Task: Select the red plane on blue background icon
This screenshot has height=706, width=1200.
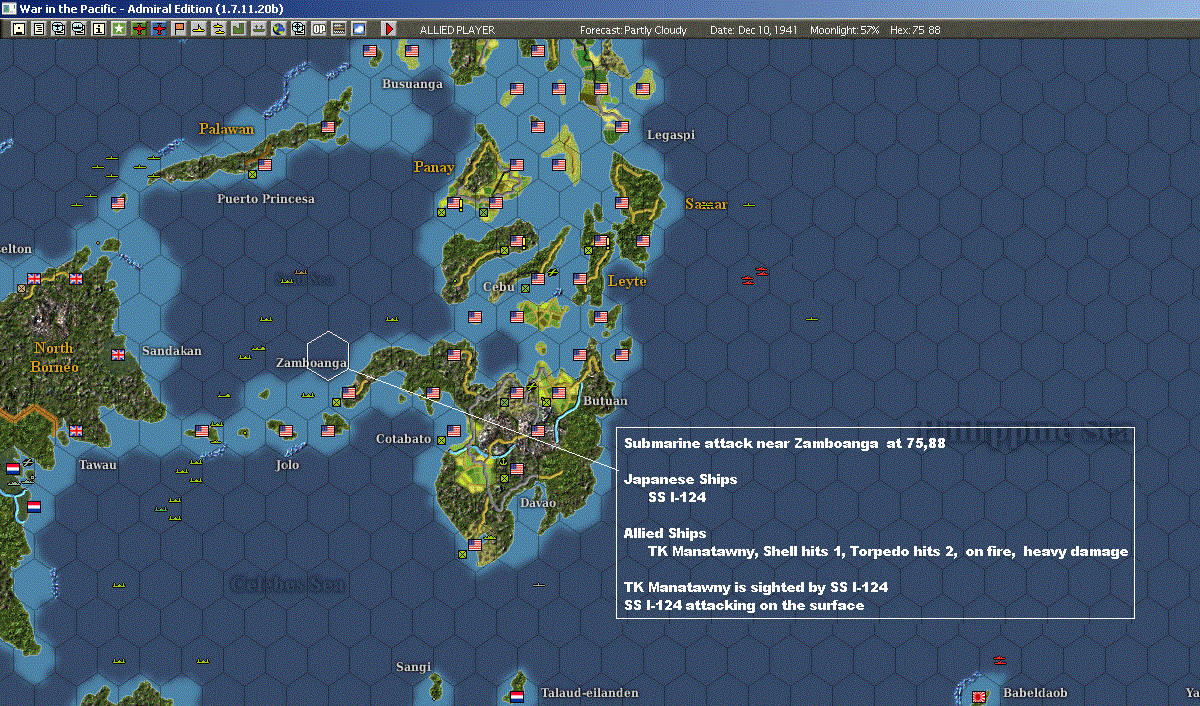Action: coord(159,29)
